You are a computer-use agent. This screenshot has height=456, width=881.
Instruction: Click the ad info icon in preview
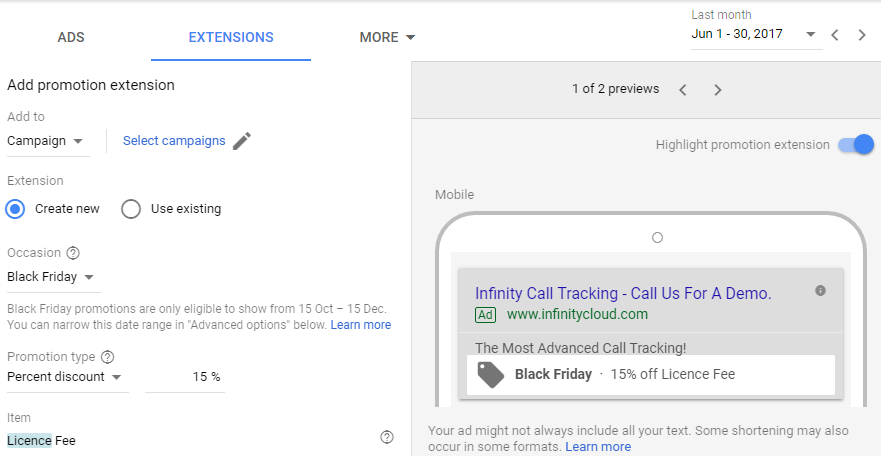(x=820, y=291)
